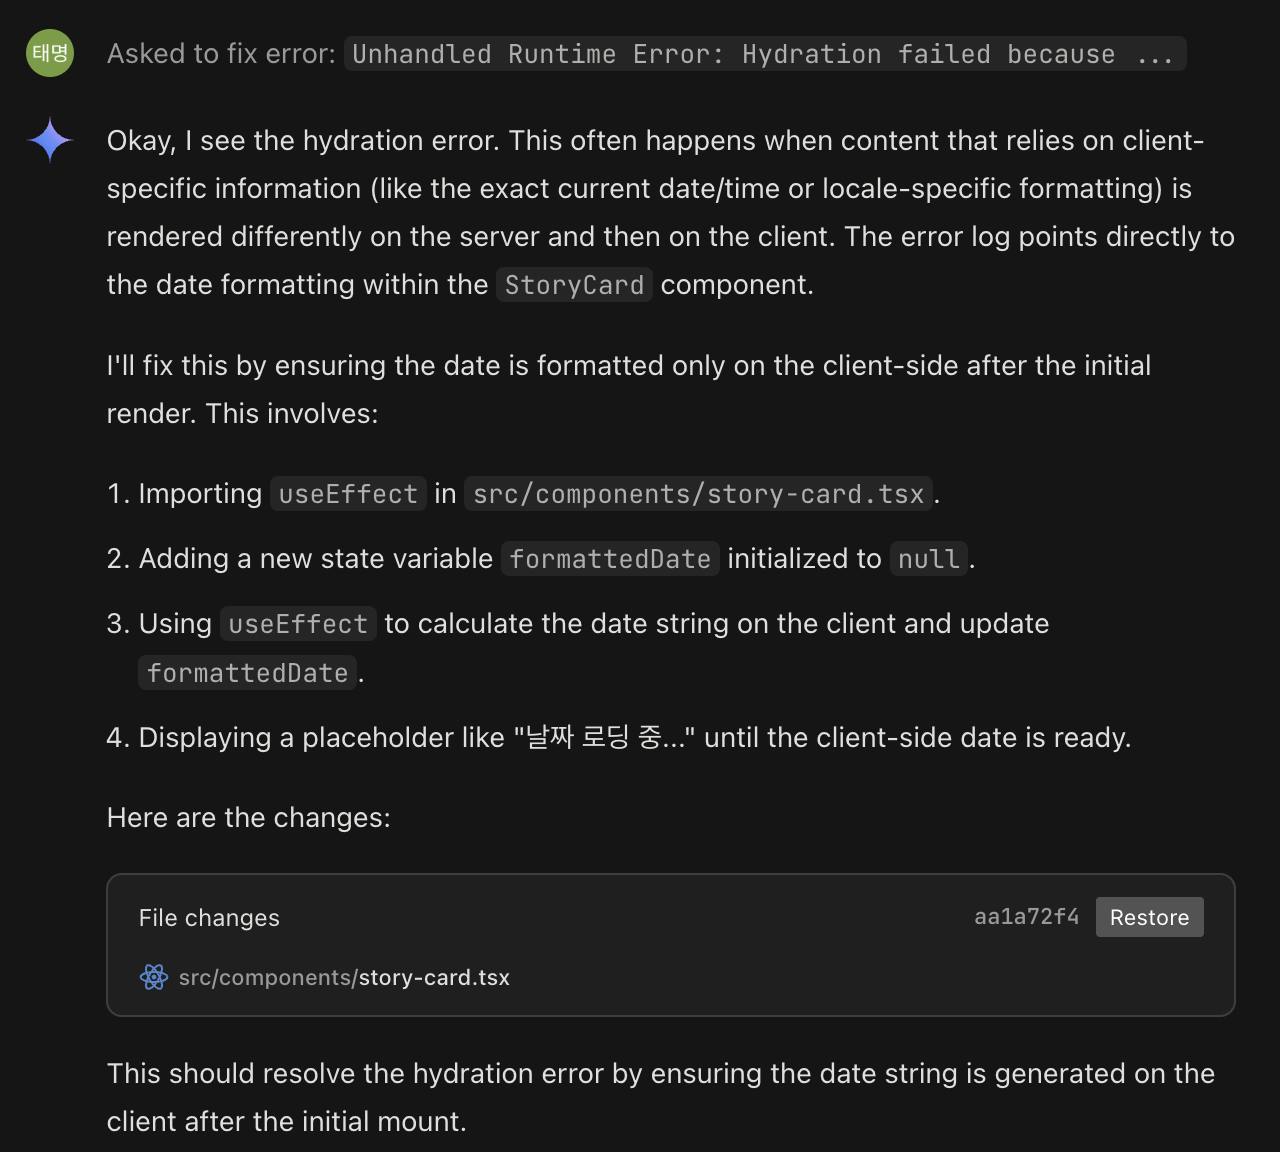The height and width of the screenshot is (1152, 1280).
Task: Click the src/components/story-card.tsx path in step 1
Action: pyautogui.click(x=698, y=494)
